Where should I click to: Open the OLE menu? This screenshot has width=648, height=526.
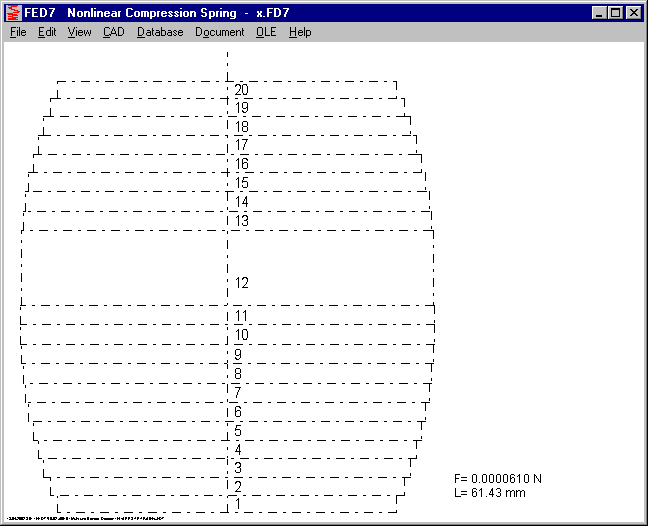[x=266, y=32]
